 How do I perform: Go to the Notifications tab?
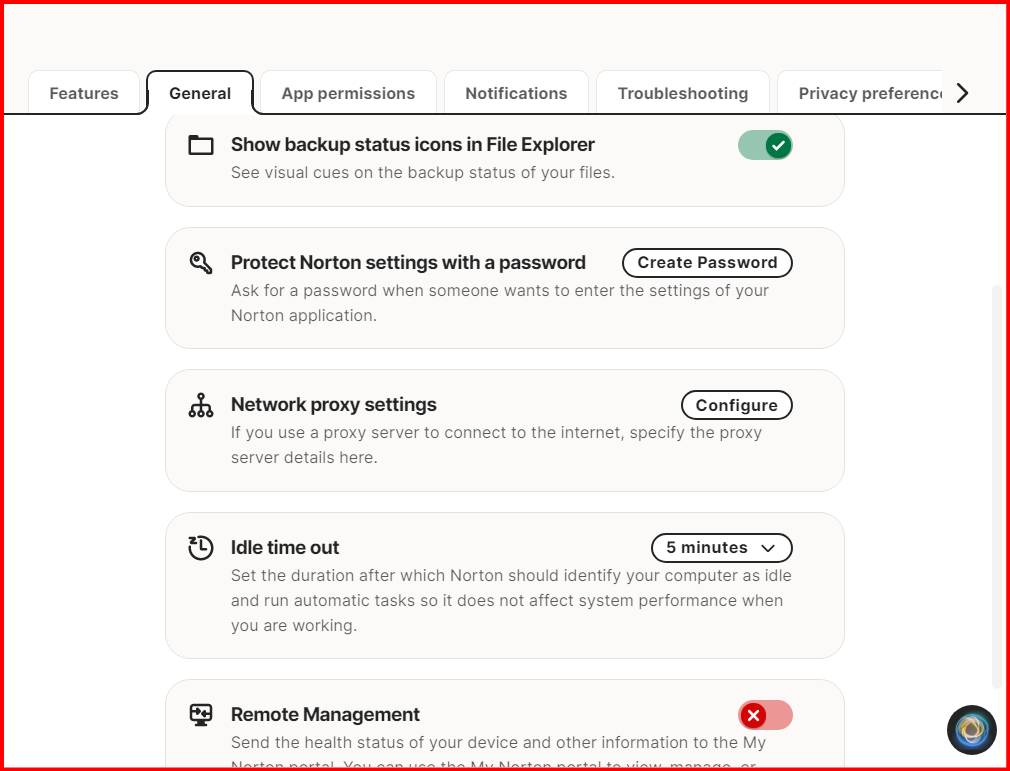pos(516,93)
